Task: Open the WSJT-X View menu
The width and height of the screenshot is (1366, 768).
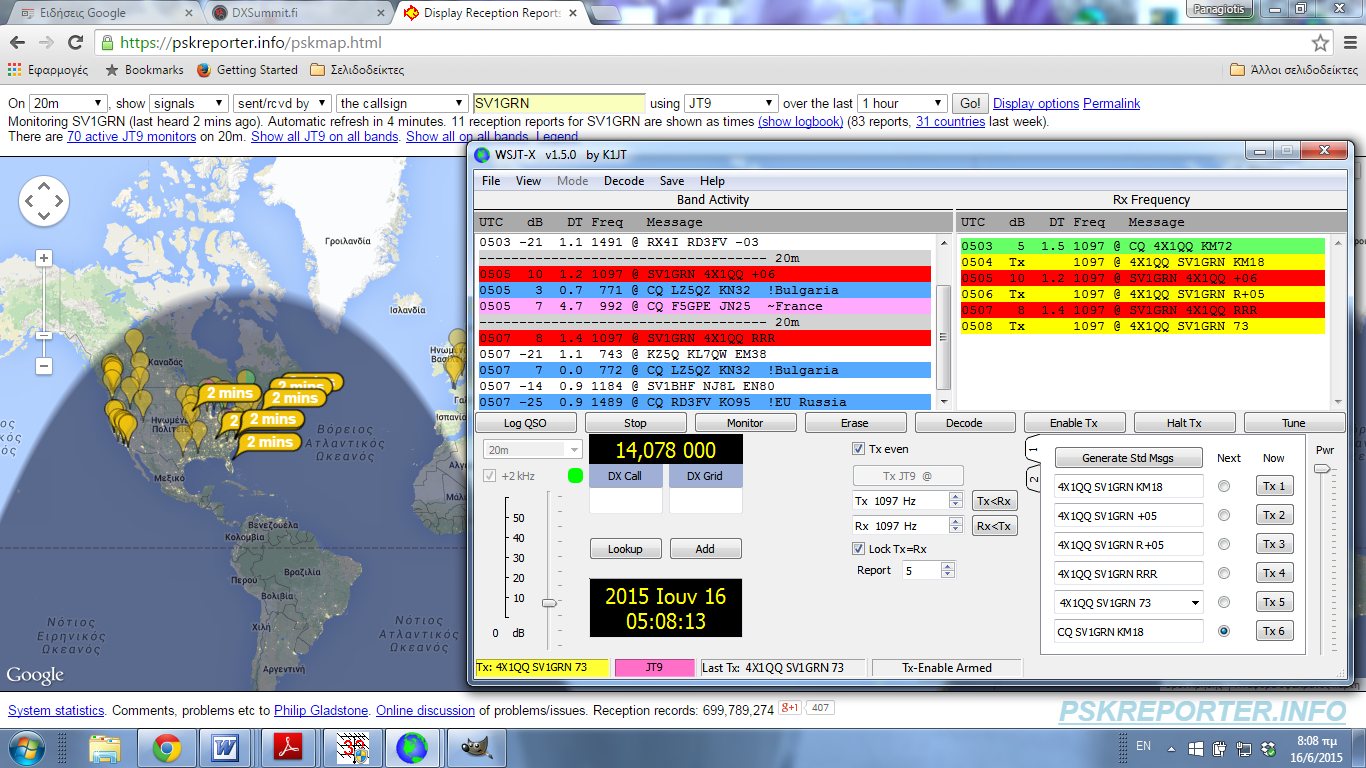Action: click(528, 181)
